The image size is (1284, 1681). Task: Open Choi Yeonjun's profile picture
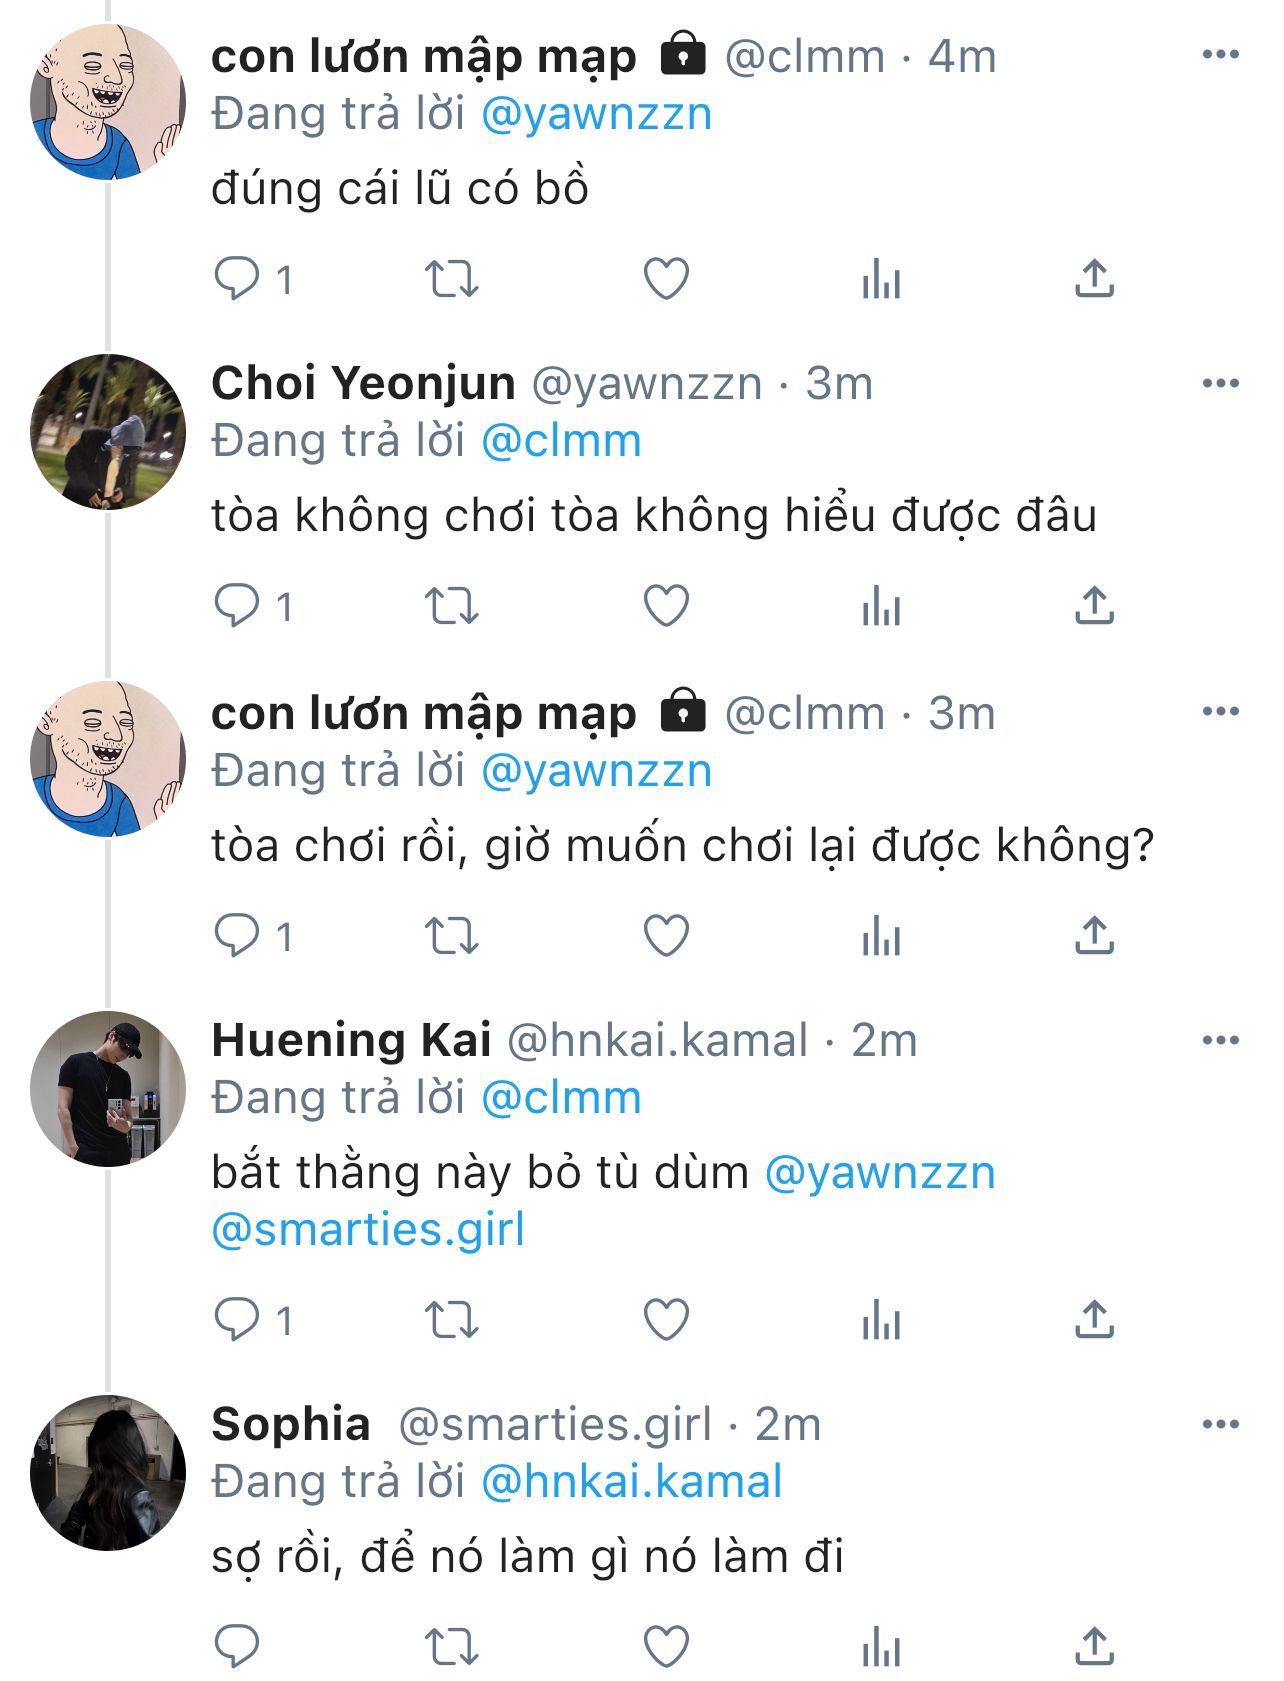(108, 432)
